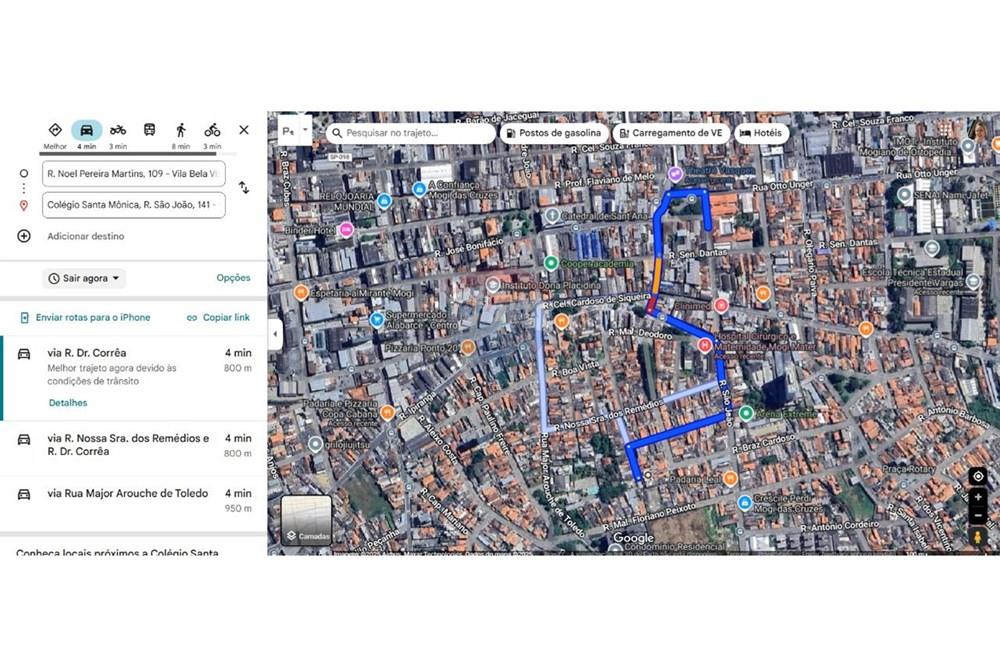Collapse the side panel using the arrow

point(275,334)
